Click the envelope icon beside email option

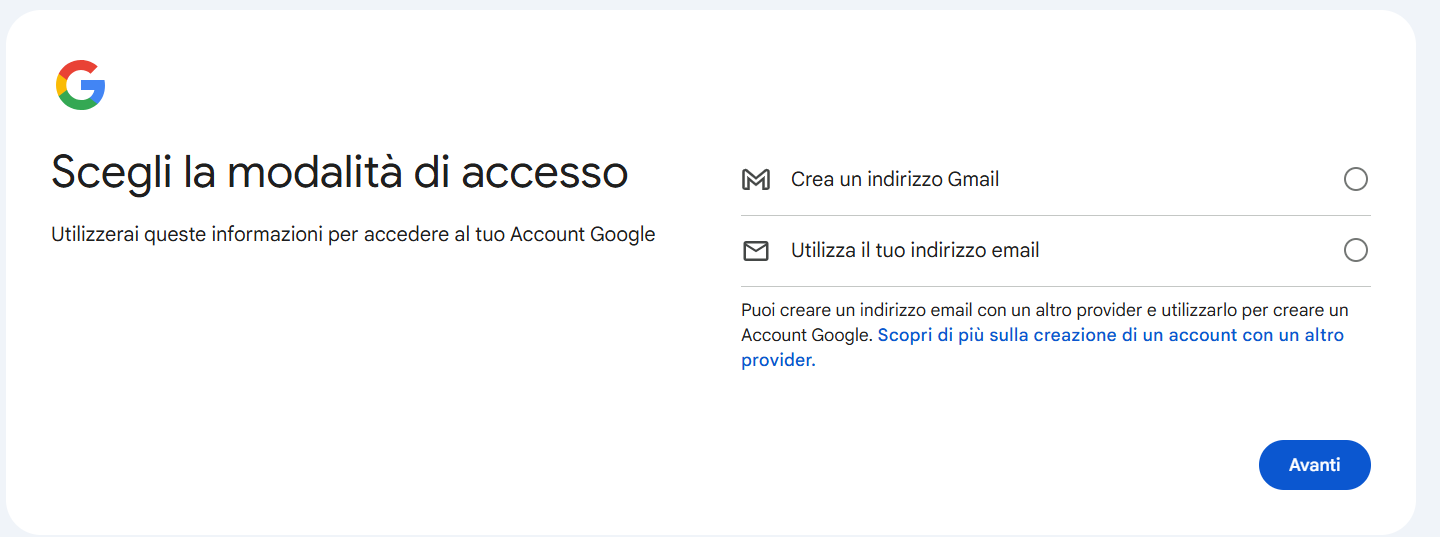click(756, 251)
